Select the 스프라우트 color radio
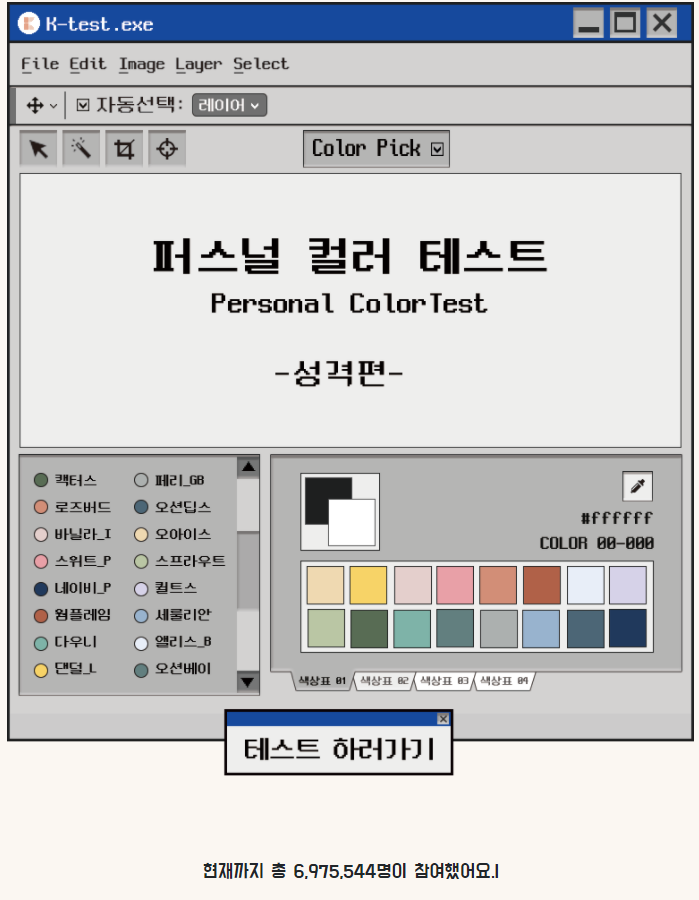699x900 pixels. click(141, 561)
